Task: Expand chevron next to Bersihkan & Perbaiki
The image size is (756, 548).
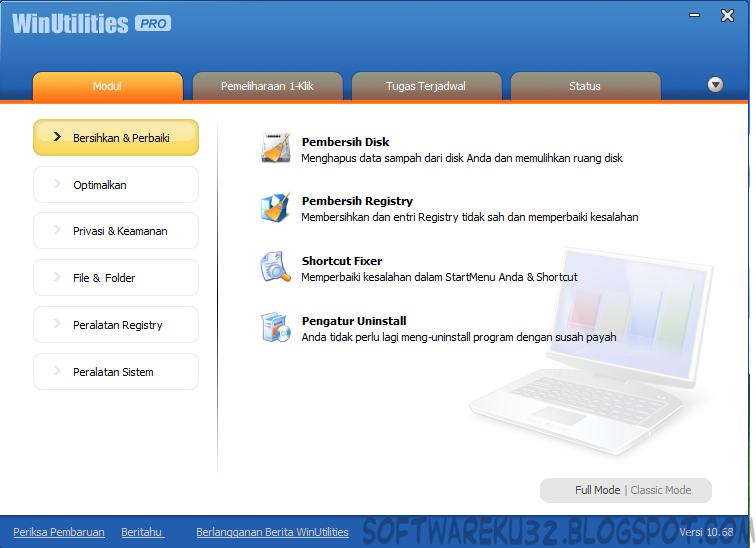Action: click(57, 137)
